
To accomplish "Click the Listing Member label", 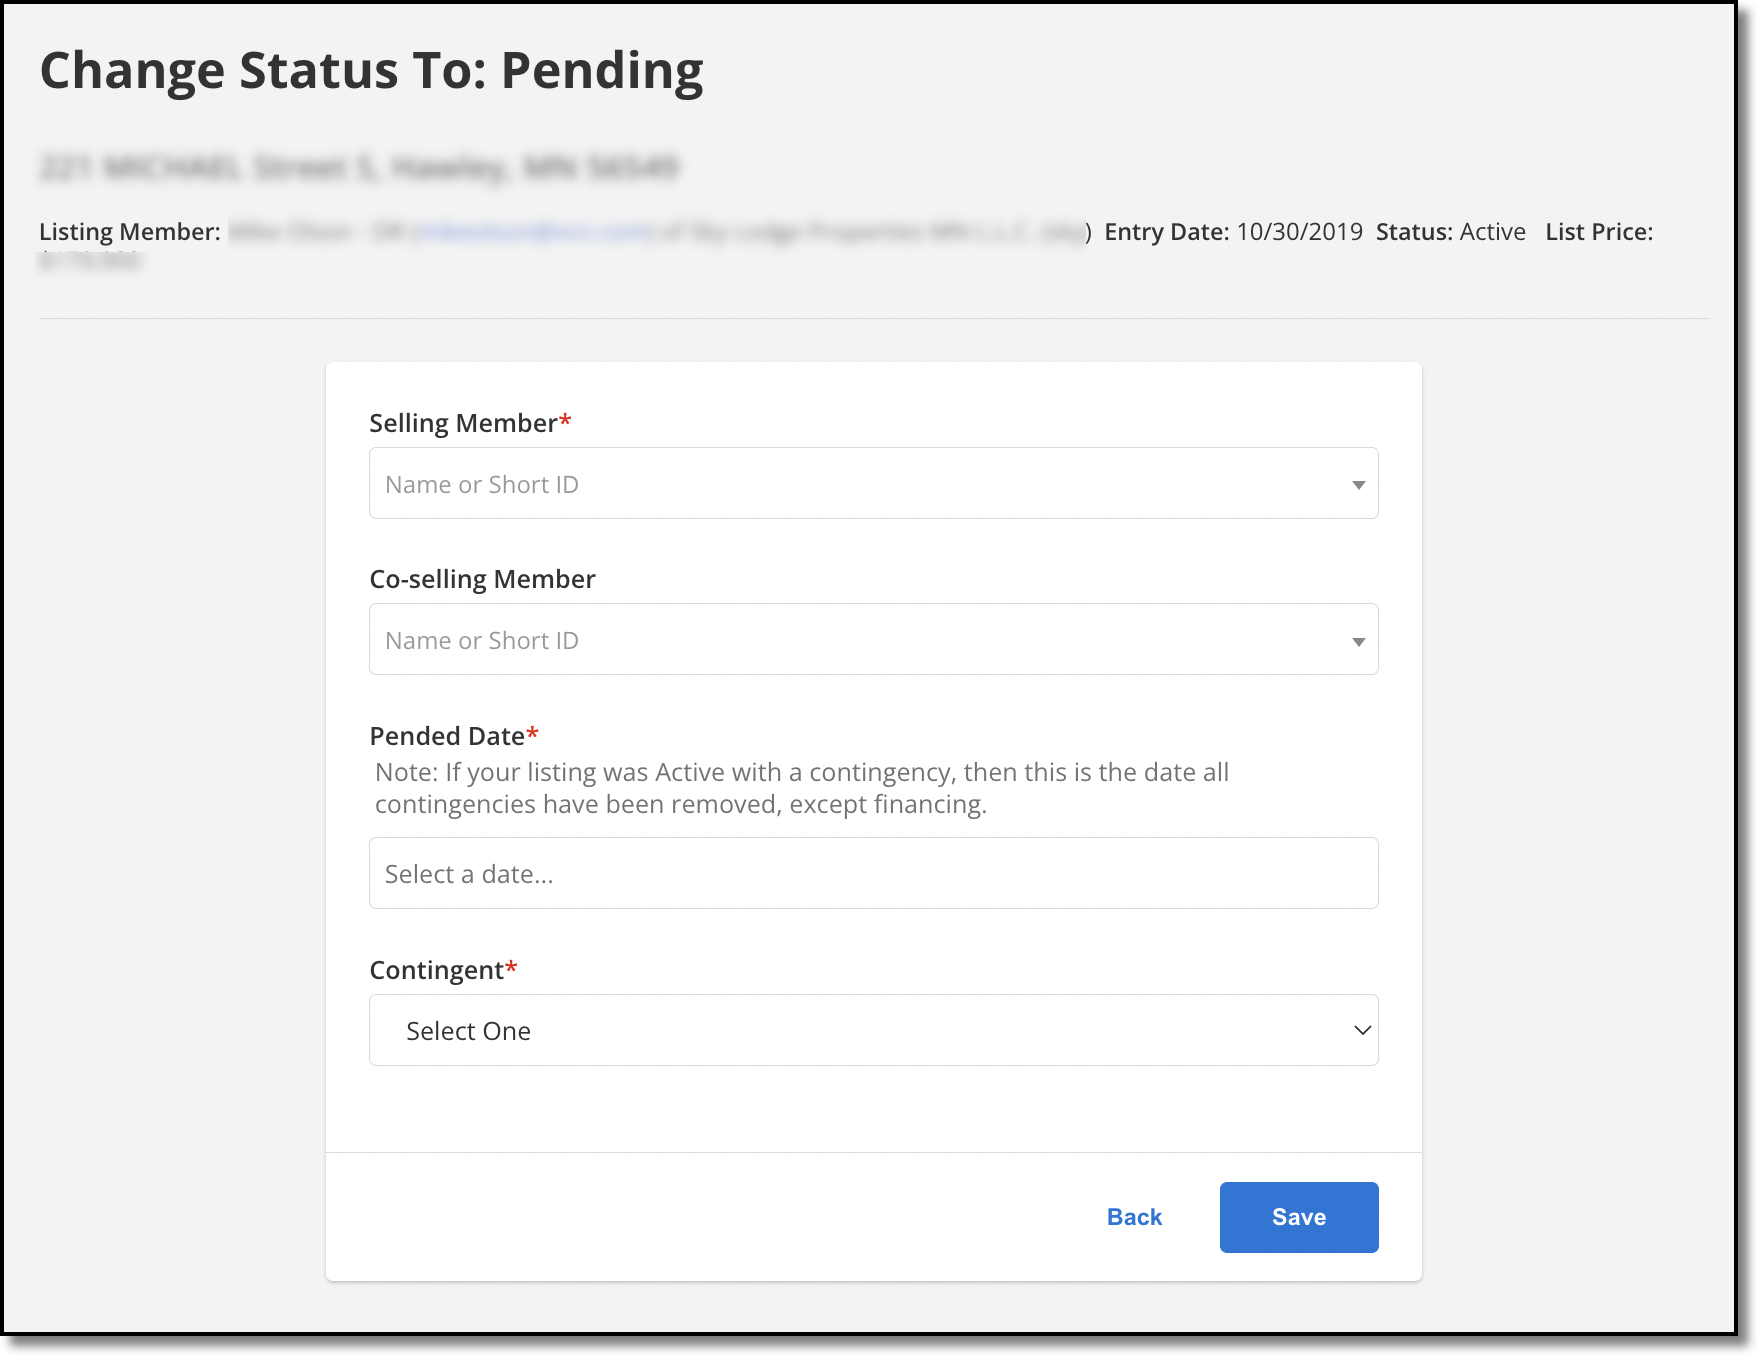I will click(130, 232).
